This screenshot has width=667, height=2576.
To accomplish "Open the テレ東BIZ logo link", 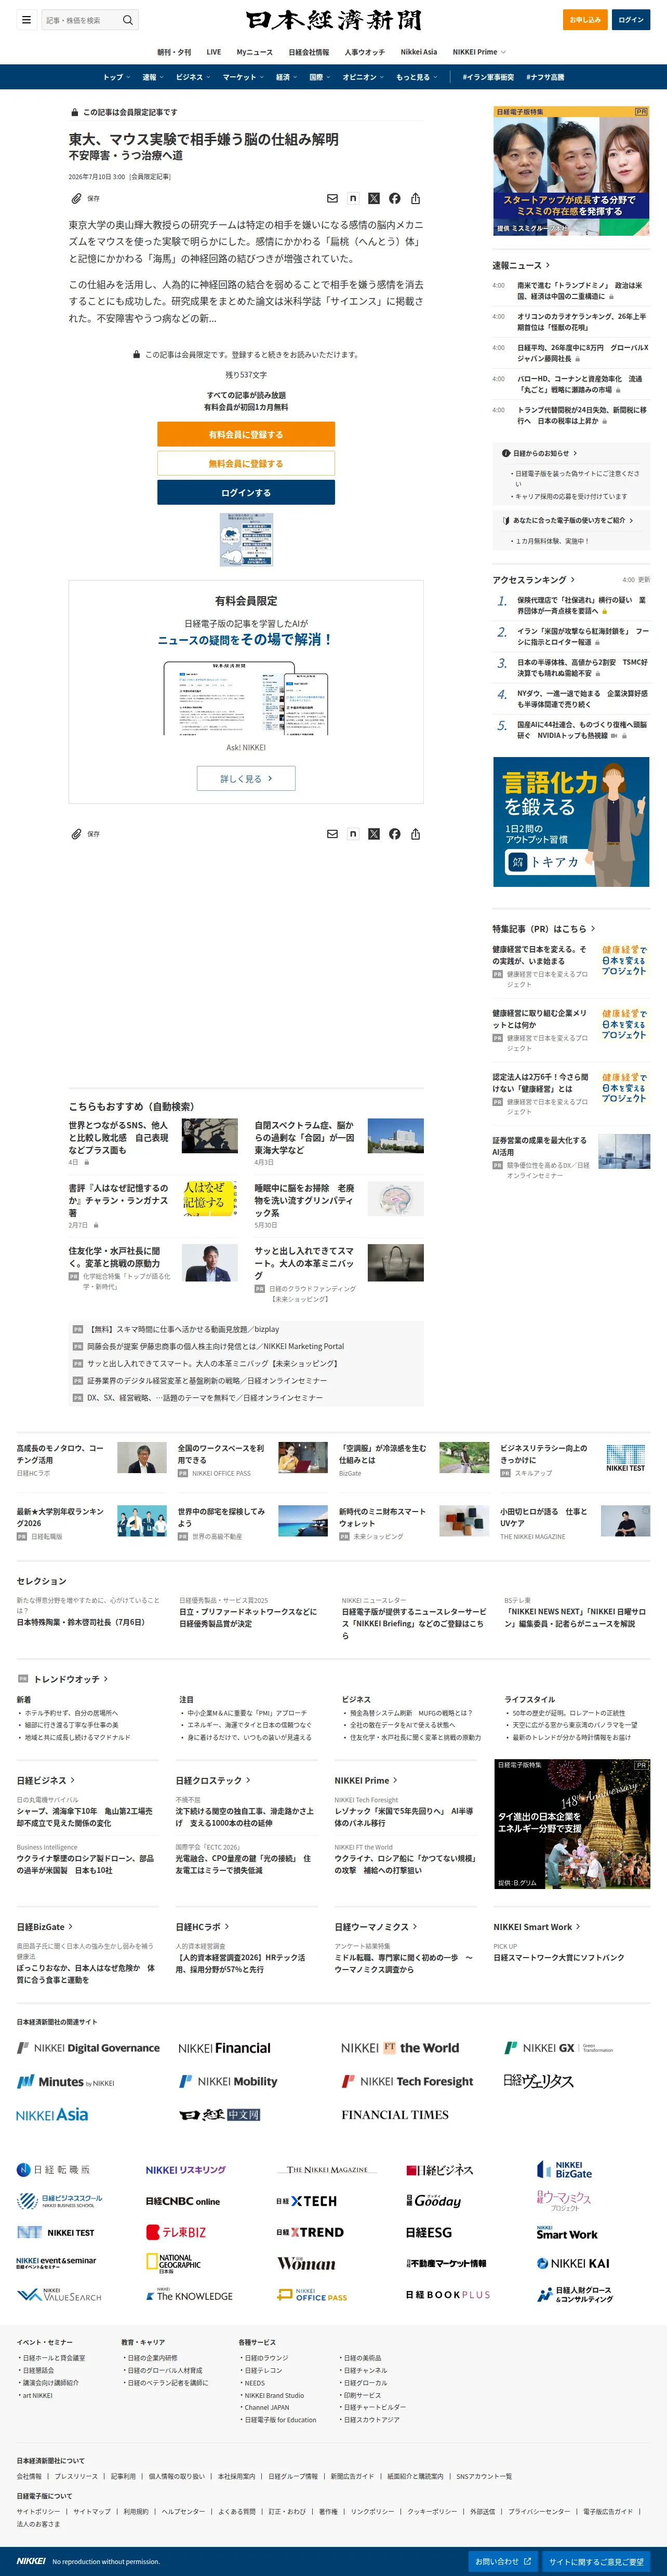I will (176, 2232).
